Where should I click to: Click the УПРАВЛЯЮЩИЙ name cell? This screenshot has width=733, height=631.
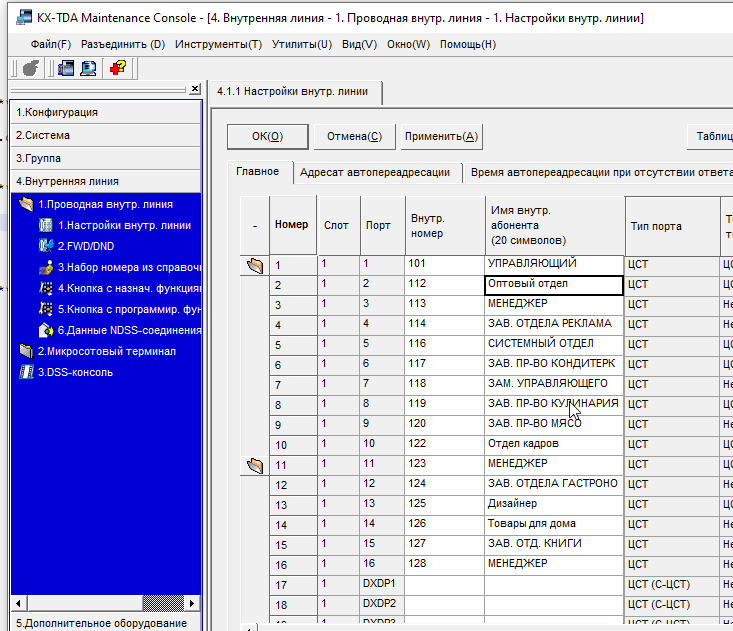(554, 265)
